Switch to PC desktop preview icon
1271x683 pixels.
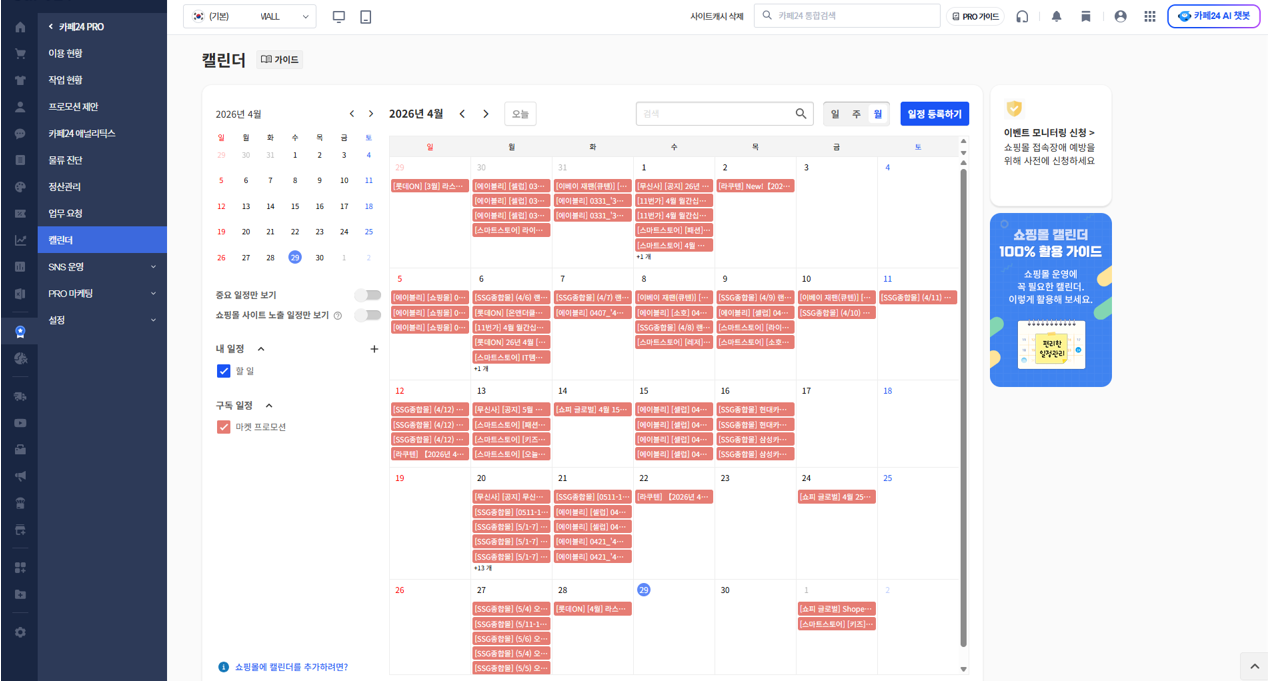coord(339,16)
